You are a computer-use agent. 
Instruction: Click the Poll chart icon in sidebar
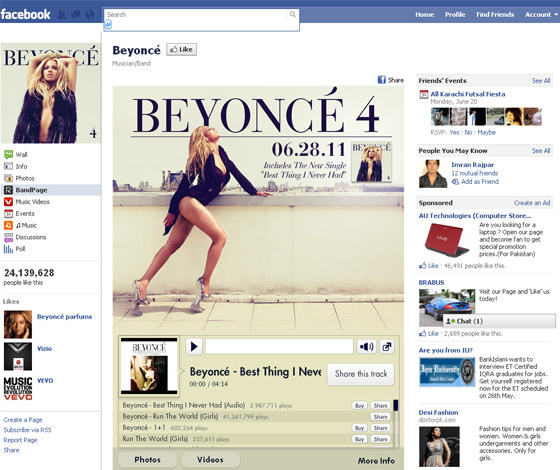(x=8, y=249)
